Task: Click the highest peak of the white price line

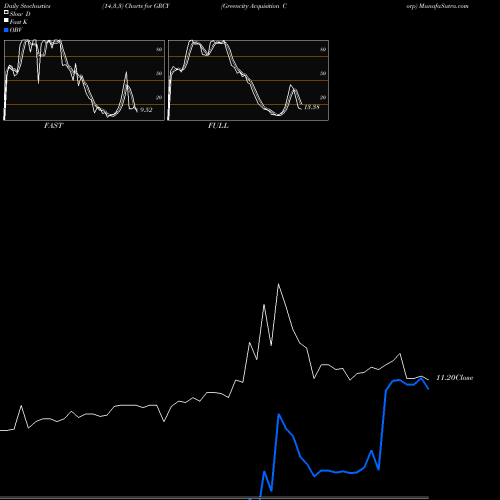Action: (x=278, y=284)
